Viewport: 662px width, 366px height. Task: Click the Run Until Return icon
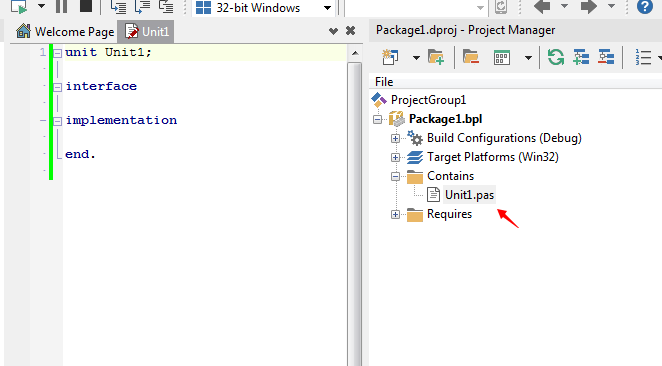(x=166, y=6)
